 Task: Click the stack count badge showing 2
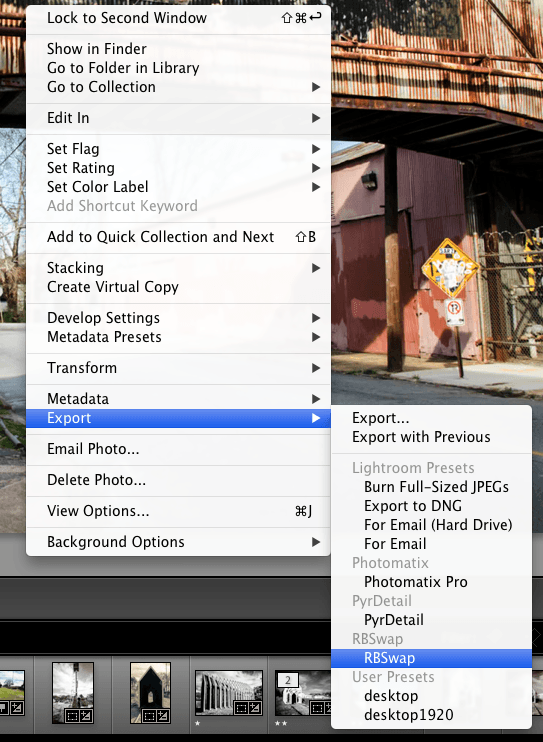coord(288,680)
